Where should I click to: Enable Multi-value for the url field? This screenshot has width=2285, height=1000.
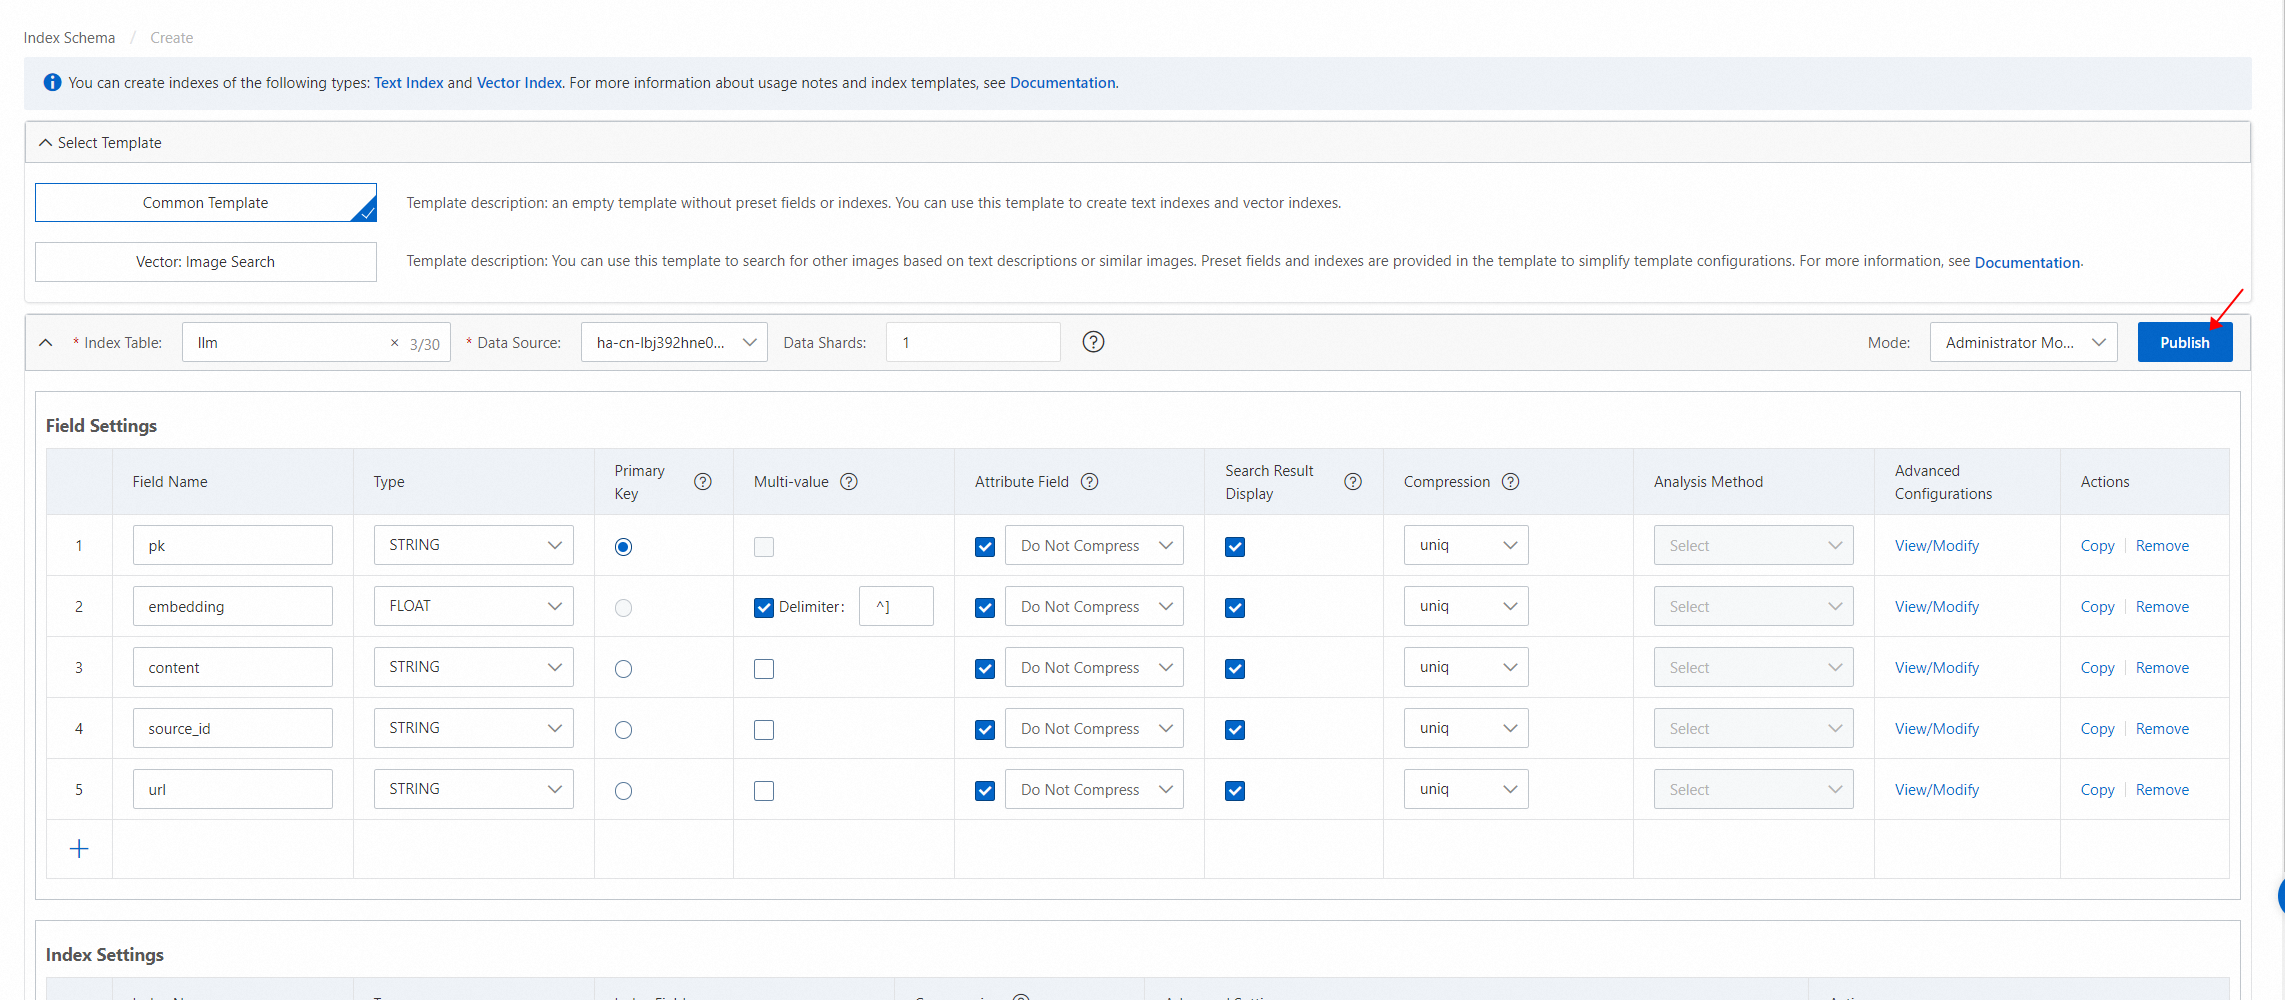764,791
